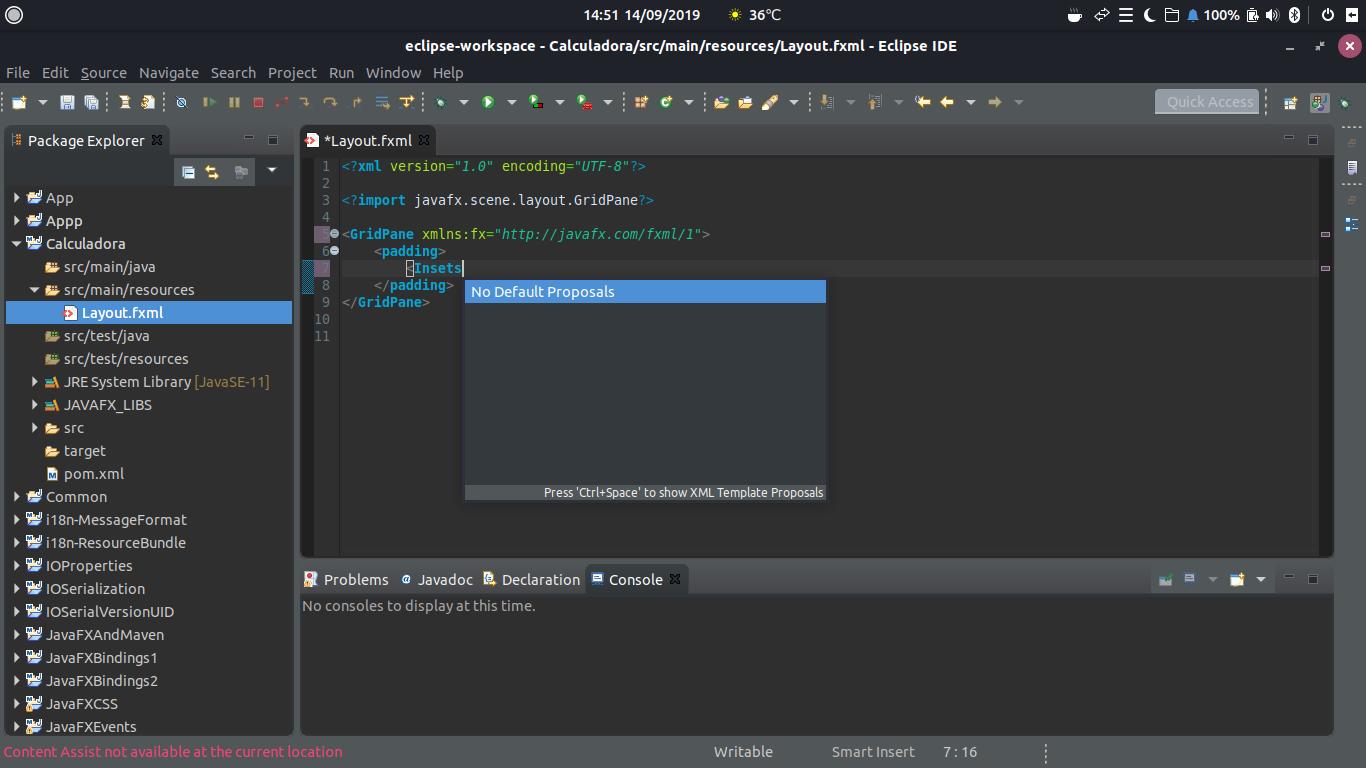The image size is (1366, 768).
Task: Switch to the Problems tab
Action: pos(346,580)
